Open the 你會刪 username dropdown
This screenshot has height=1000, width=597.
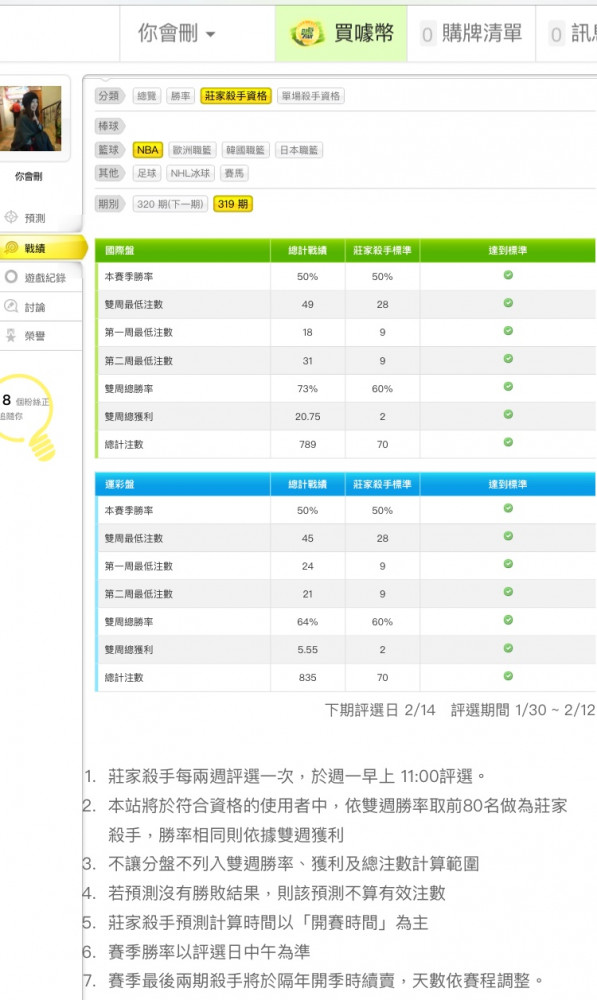tap(177, 33)
